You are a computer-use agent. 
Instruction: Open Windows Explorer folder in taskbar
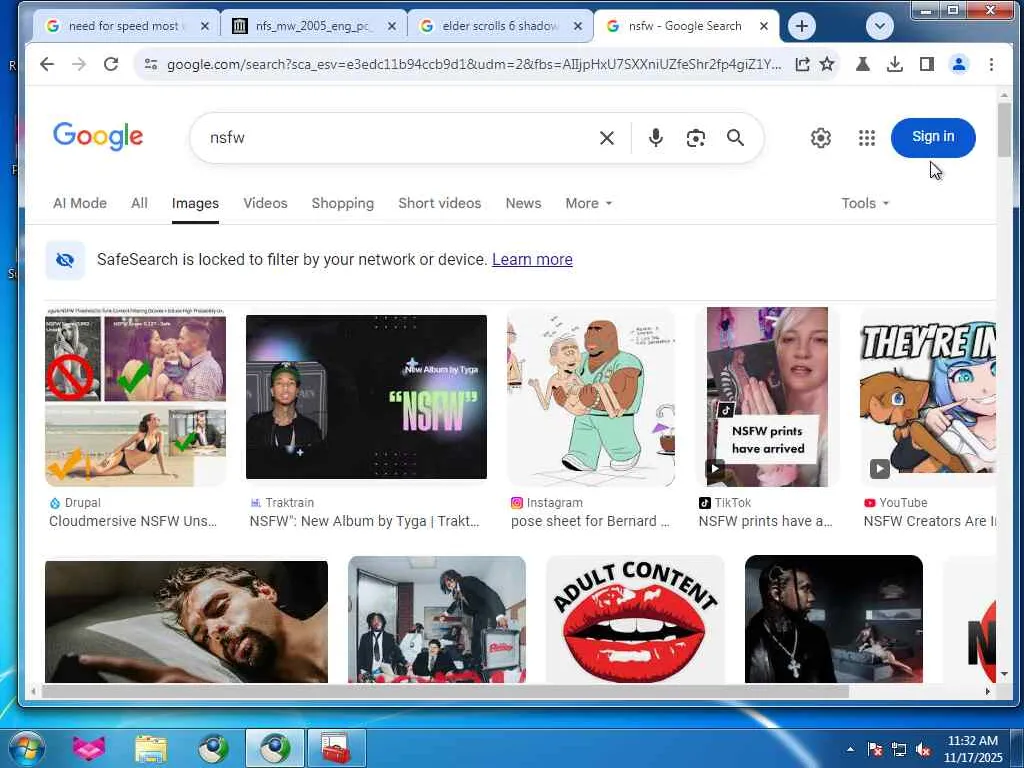151,748
